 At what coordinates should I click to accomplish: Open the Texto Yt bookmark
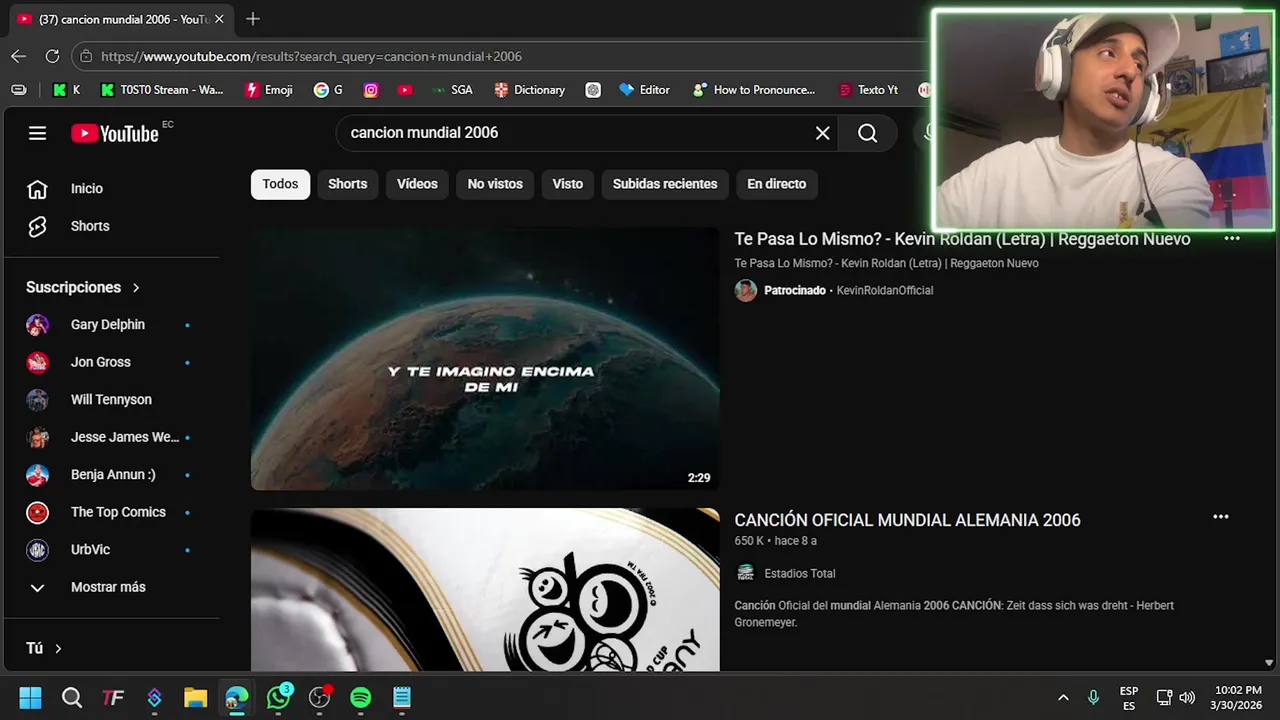(867, 90)
